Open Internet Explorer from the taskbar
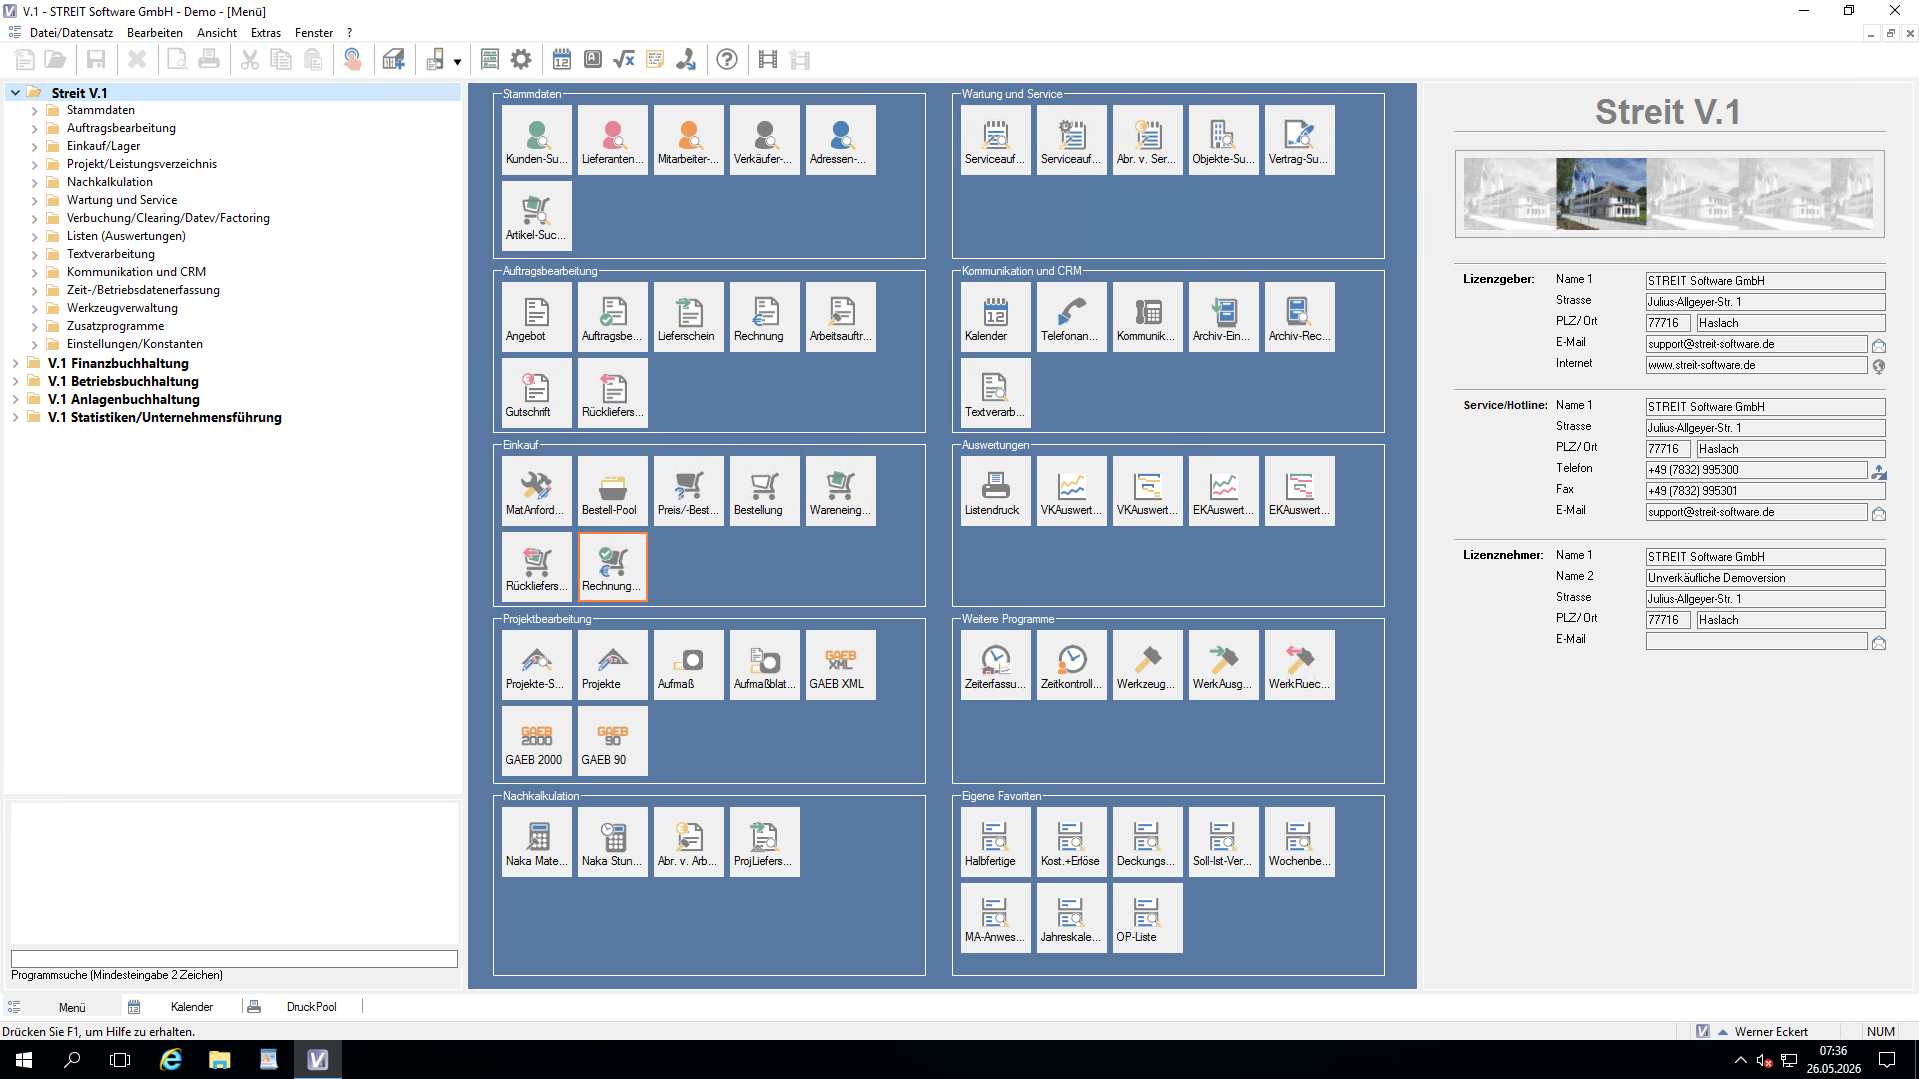Image resolution: width=1919 pixels, height=1079 pixels. 171,1060
